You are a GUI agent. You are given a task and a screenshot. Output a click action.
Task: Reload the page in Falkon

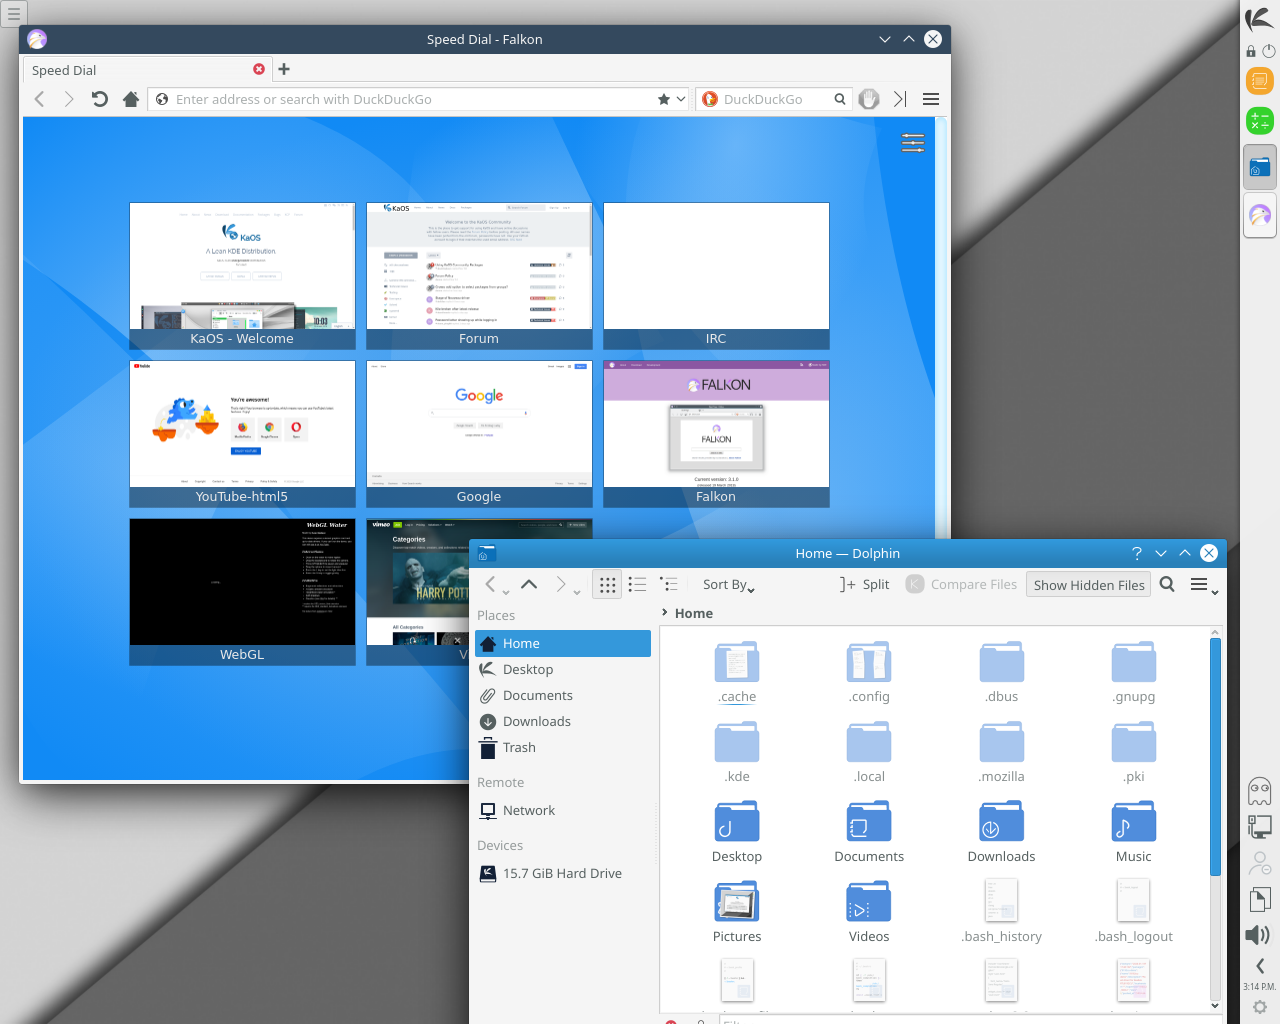(x=99, y=99)
